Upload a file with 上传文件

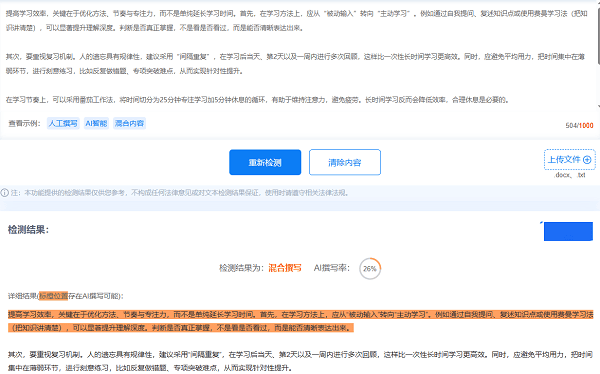[x=569, y=160]
